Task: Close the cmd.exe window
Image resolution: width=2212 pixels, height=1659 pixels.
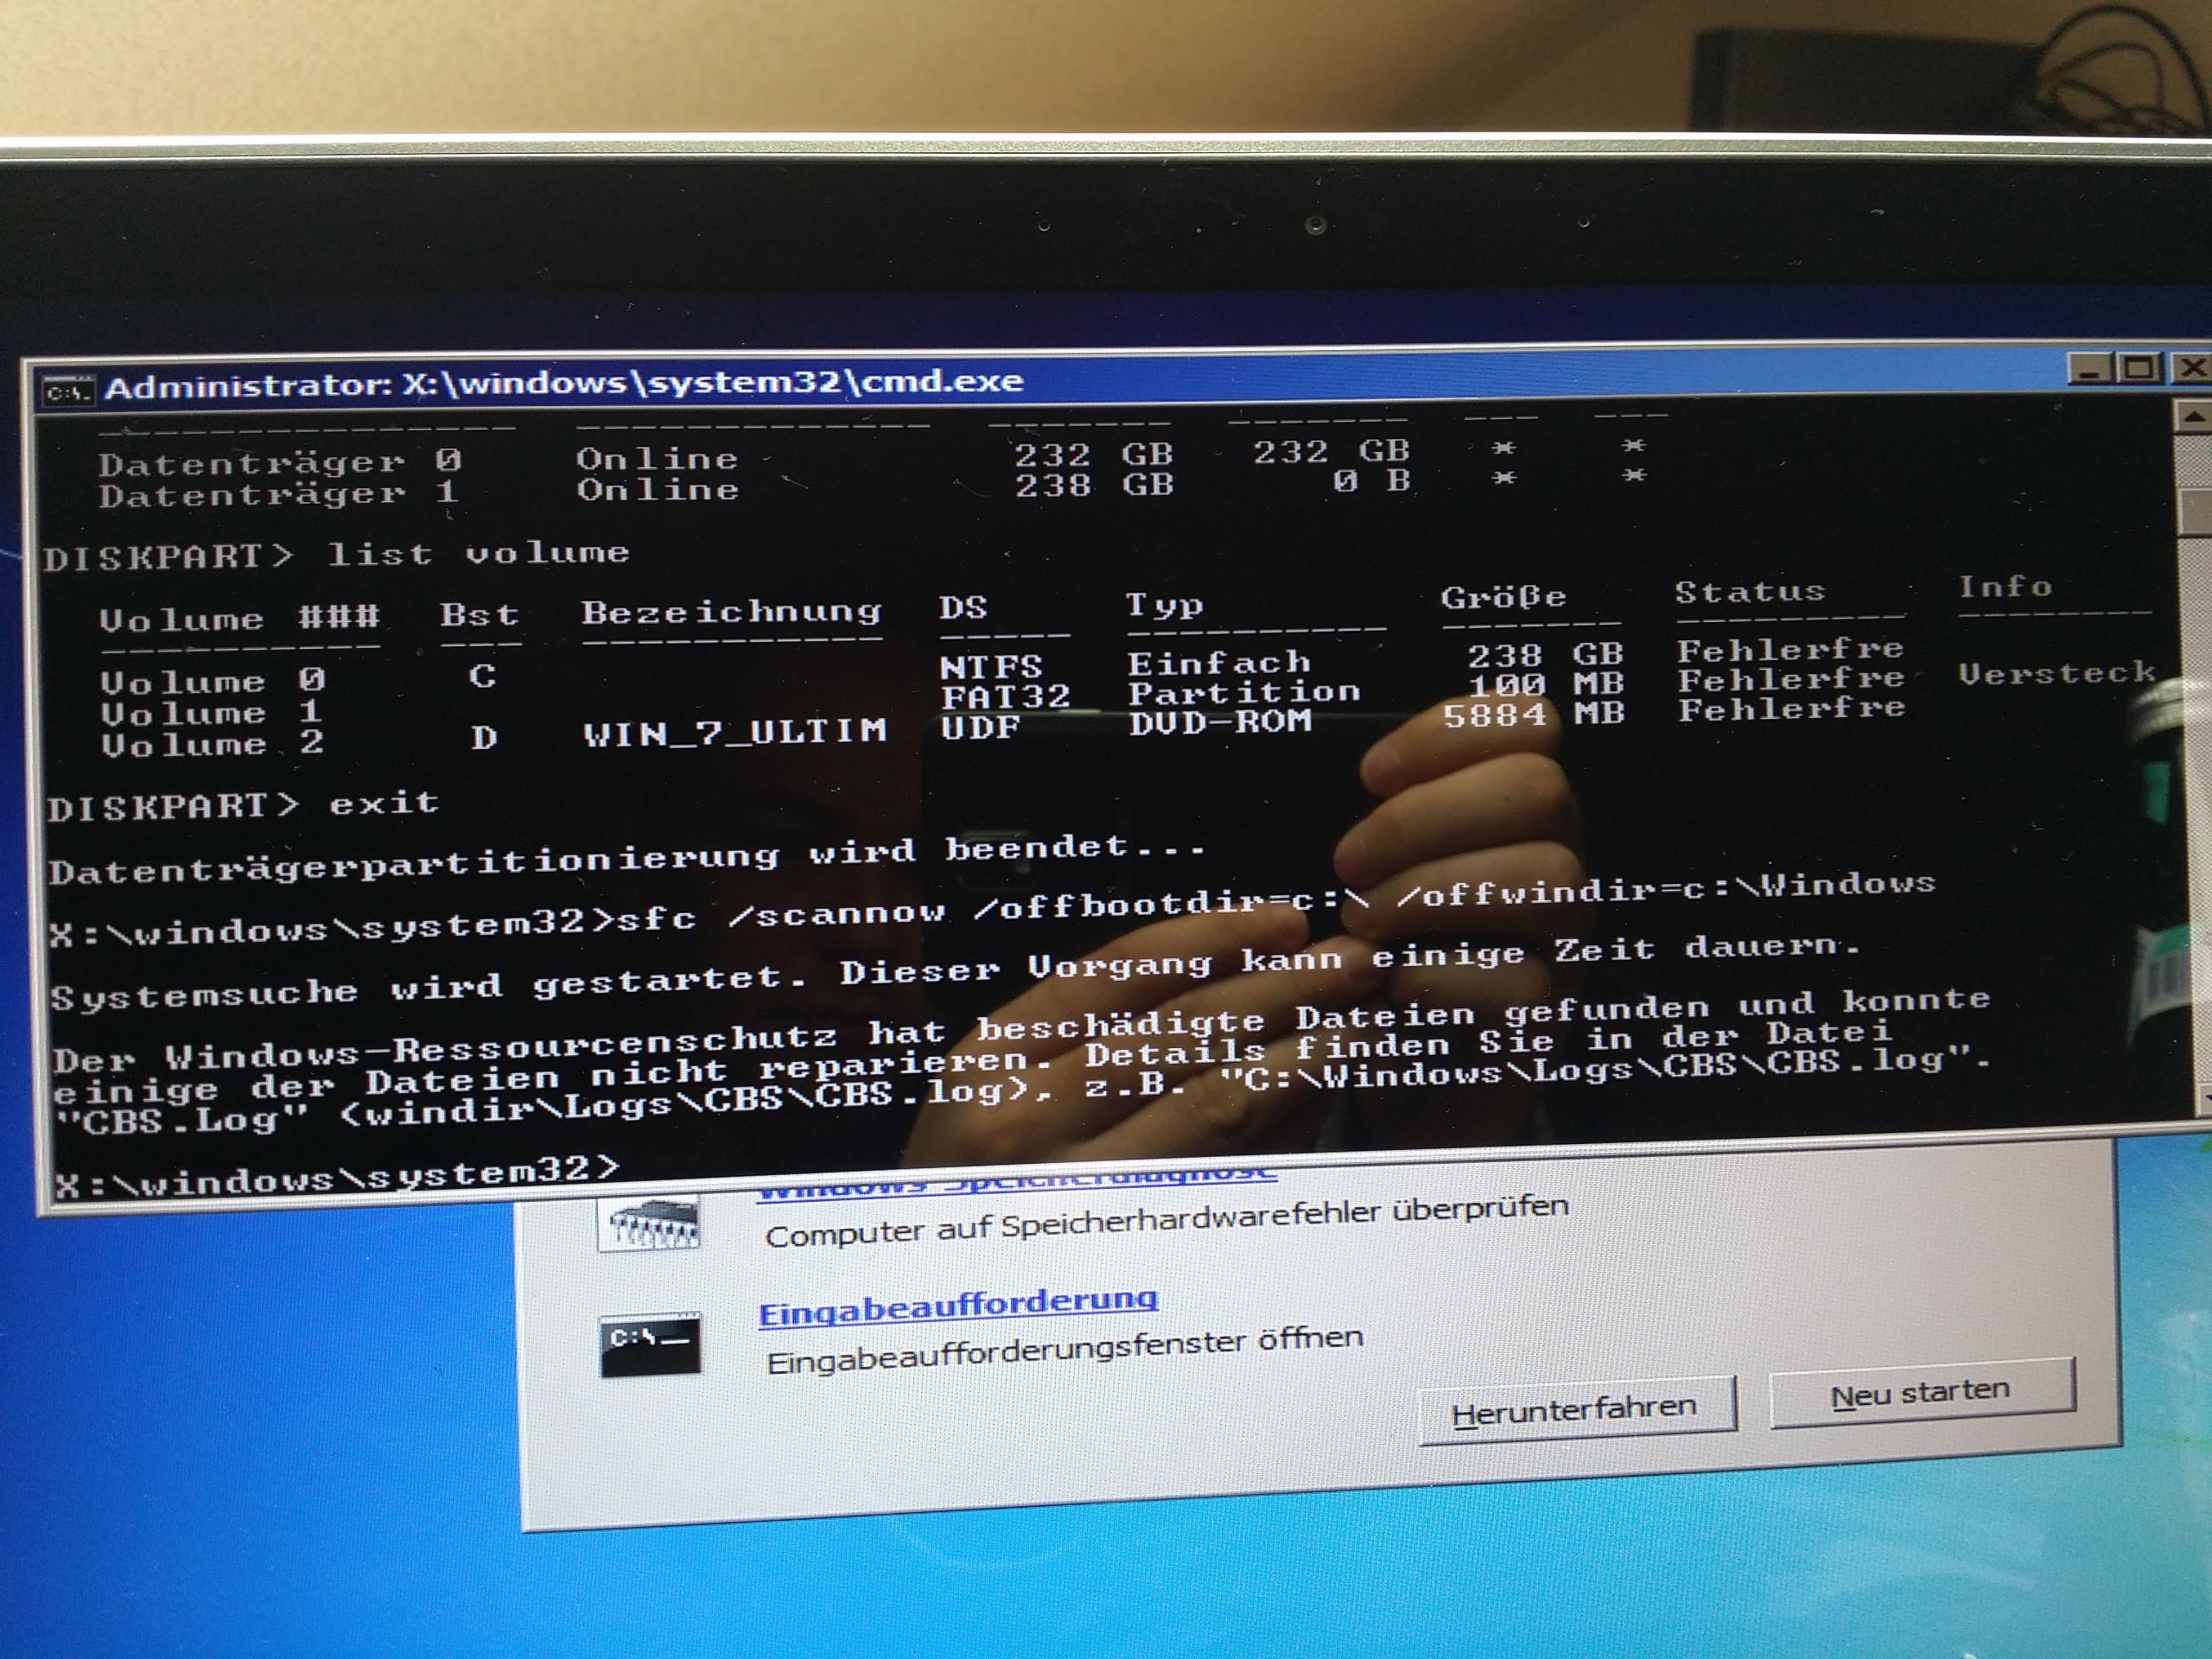Action: click(2190, 367)
